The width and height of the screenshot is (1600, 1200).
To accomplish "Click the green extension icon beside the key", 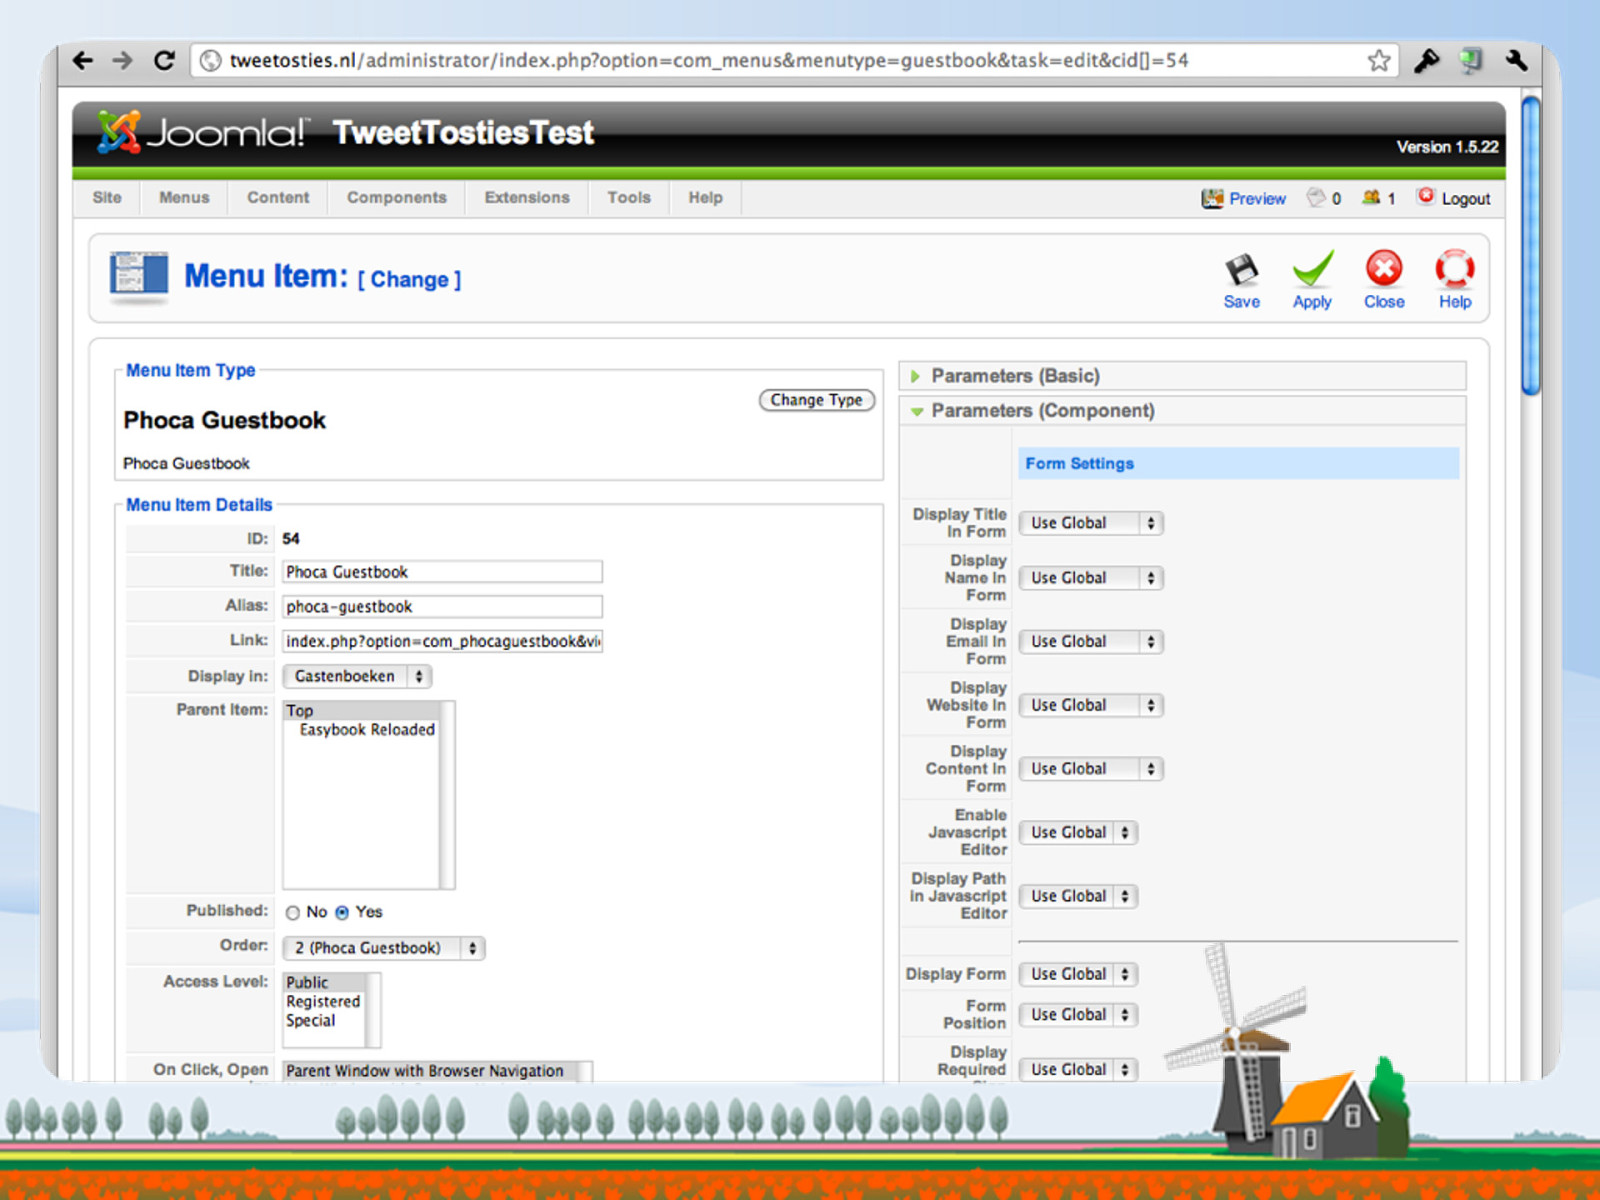I will 1471,60.
